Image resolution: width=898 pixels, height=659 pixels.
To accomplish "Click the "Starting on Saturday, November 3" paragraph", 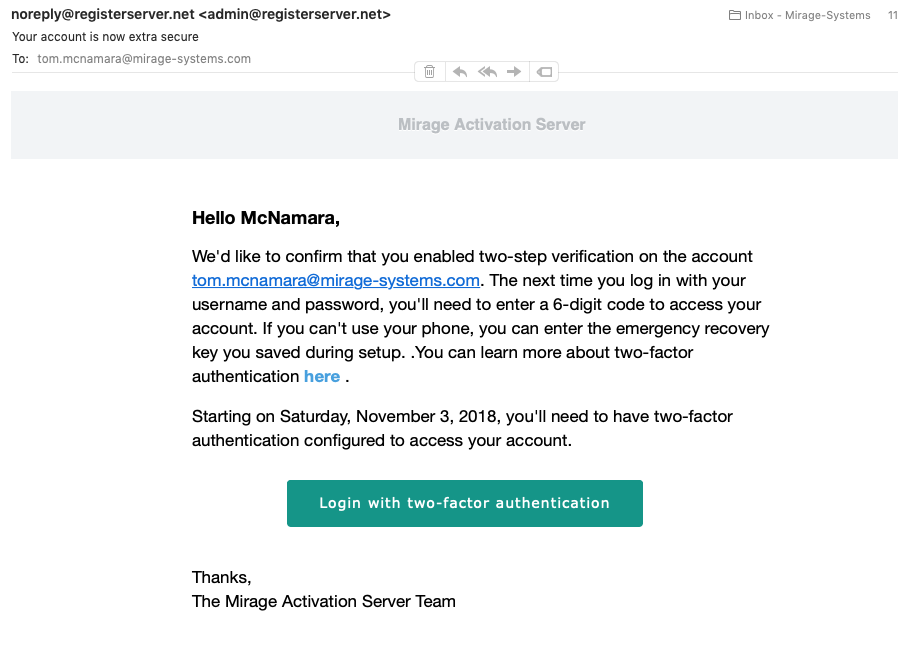I will click(x=462, y=428).
